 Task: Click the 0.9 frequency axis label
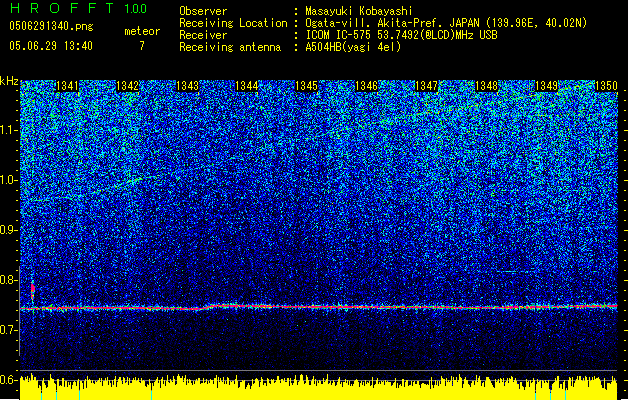pos(9,230)
